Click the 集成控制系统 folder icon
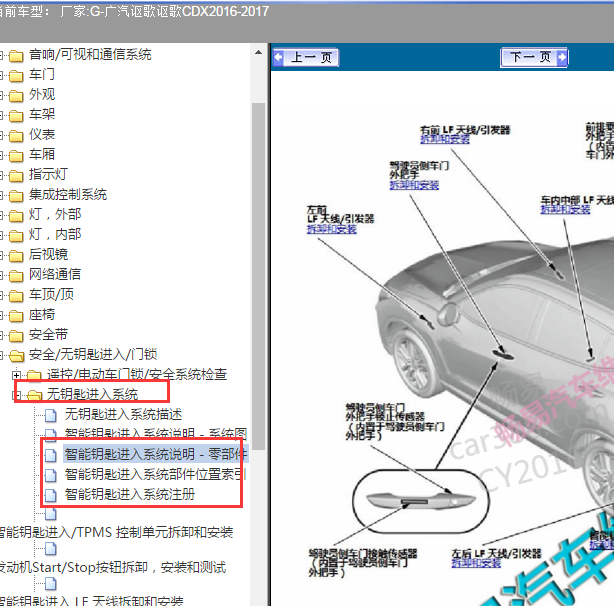This screenshot has width=614, height=606. click(x=16, y=196)
